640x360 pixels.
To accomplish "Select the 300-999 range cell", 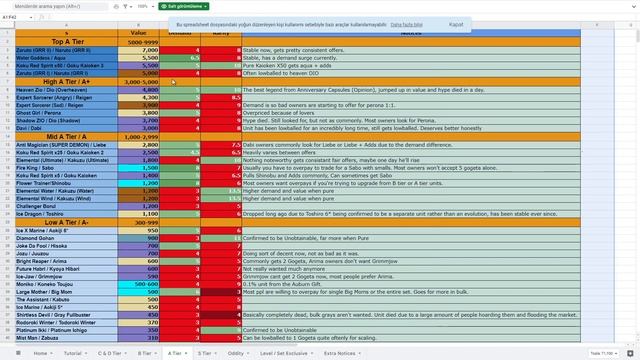I will coord(138,222).
